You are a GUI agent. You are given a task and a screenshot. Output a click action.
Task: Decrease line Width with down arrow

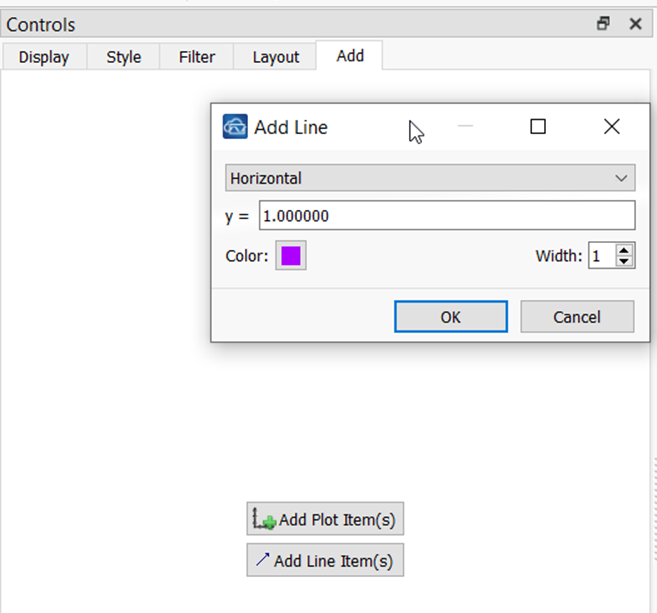[624, 261]
